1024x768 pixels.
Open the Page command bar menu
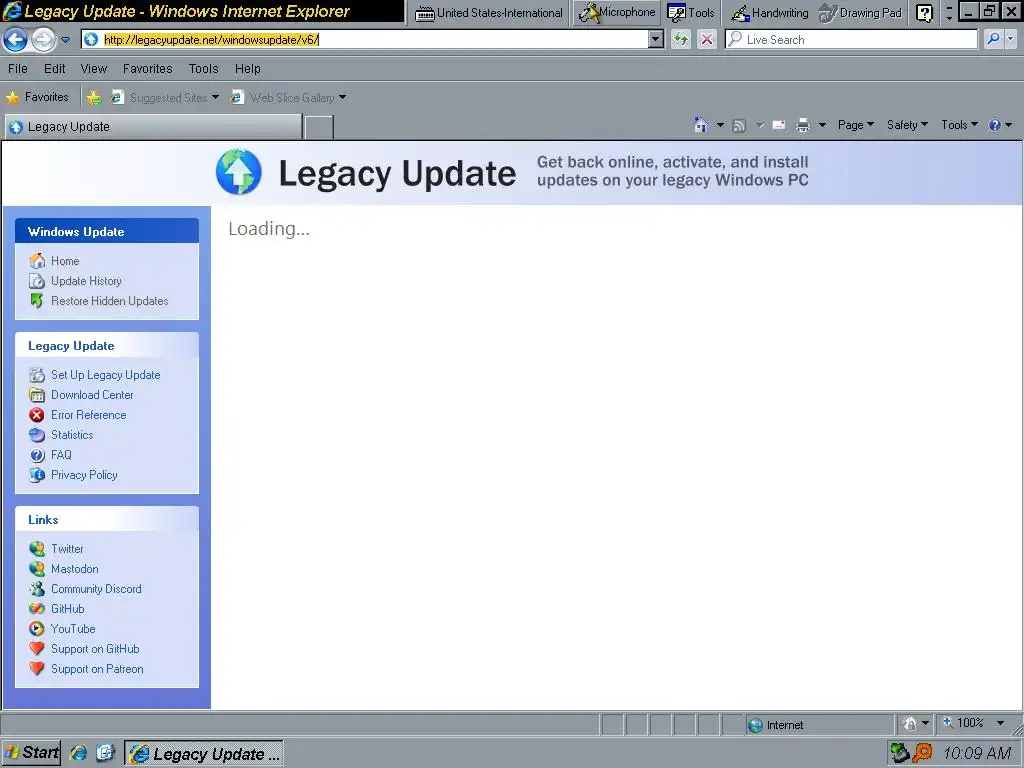[x=856, y=125]
